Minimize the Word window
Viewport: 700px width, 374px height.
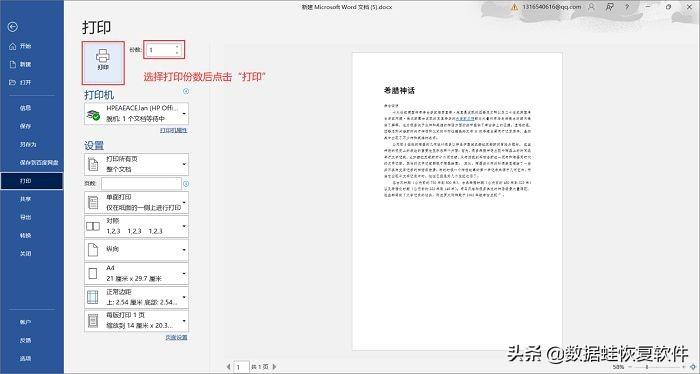[647, 7]
